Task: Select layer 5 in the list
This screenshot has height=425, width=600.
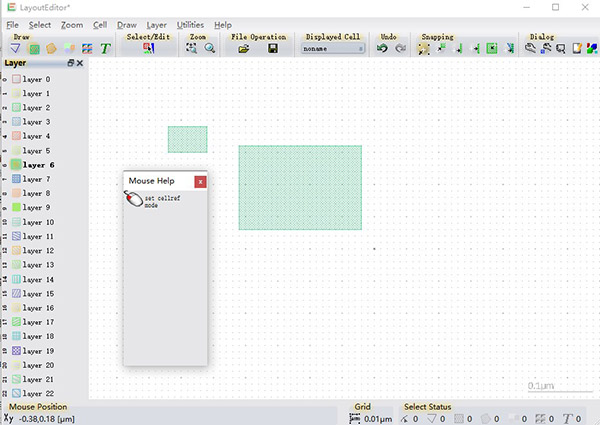Action: tap(36, 150)
